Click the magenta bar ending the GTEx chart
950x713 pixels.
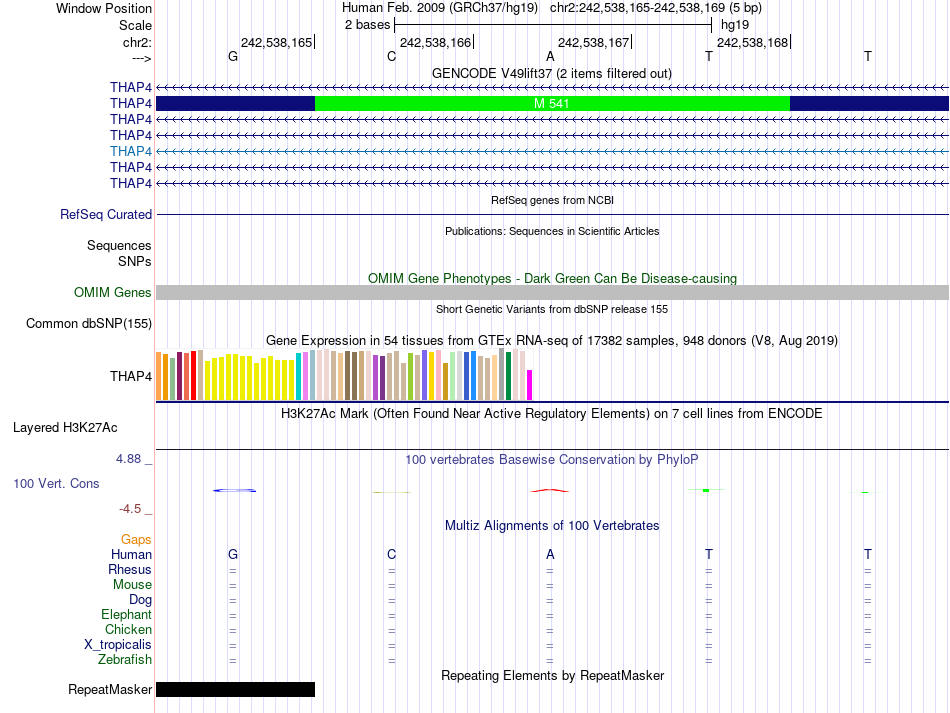click(530, 385)
